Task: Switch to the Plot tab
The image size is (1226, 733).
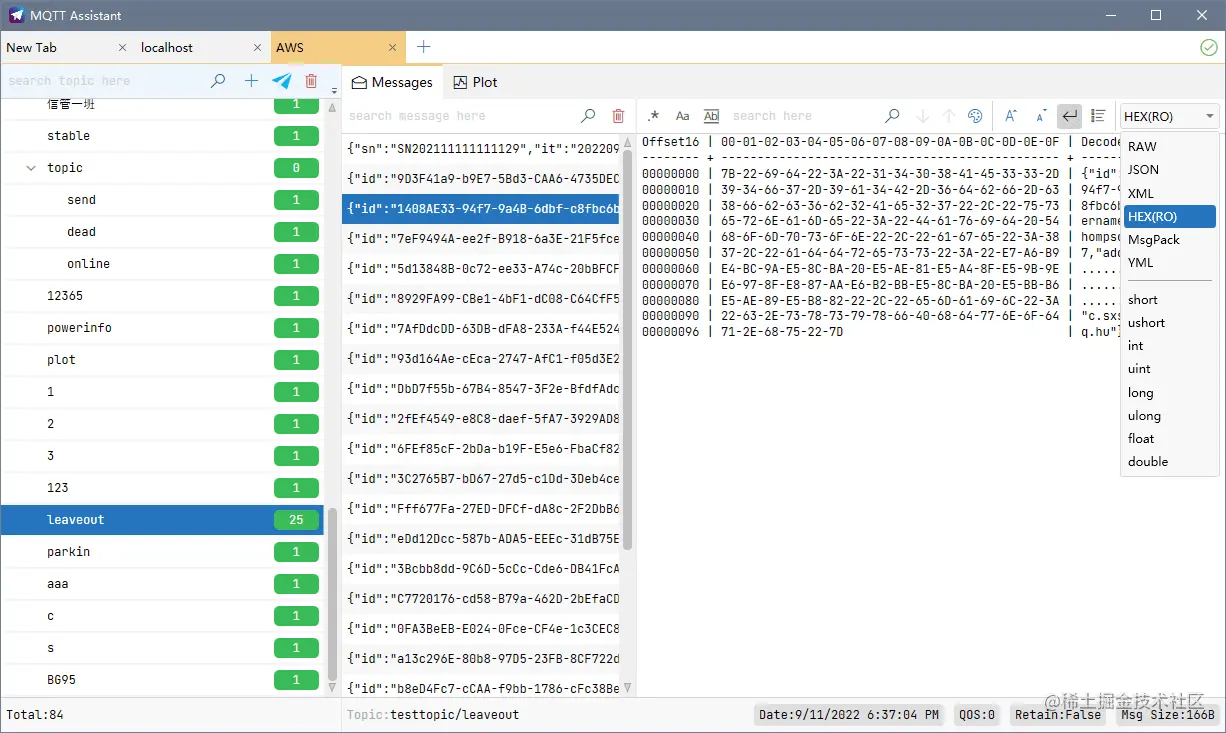Action: [x=475, y=82]
